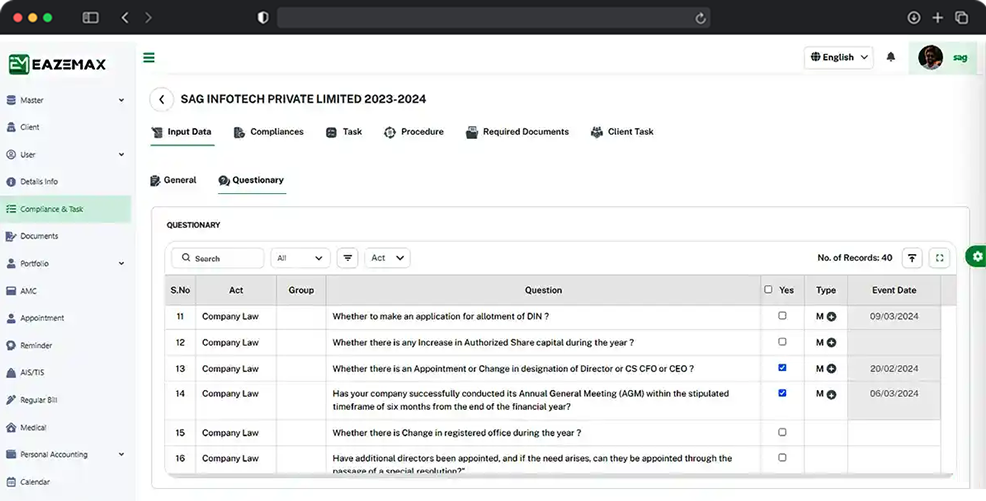Switch to the Task tab

point(344,132)
